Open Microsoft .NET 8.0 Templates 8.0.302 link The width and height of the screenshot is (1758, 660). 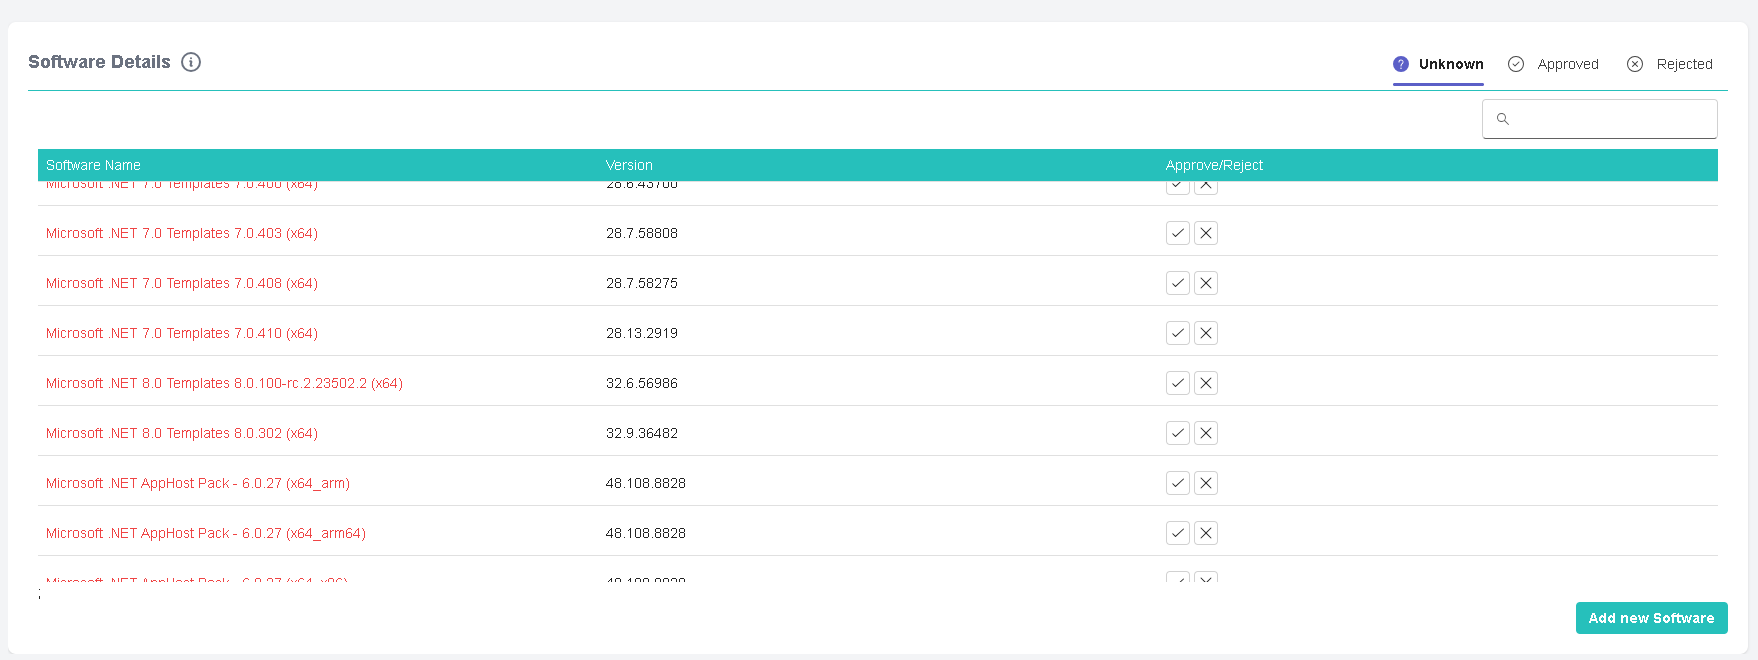[182, 433]
